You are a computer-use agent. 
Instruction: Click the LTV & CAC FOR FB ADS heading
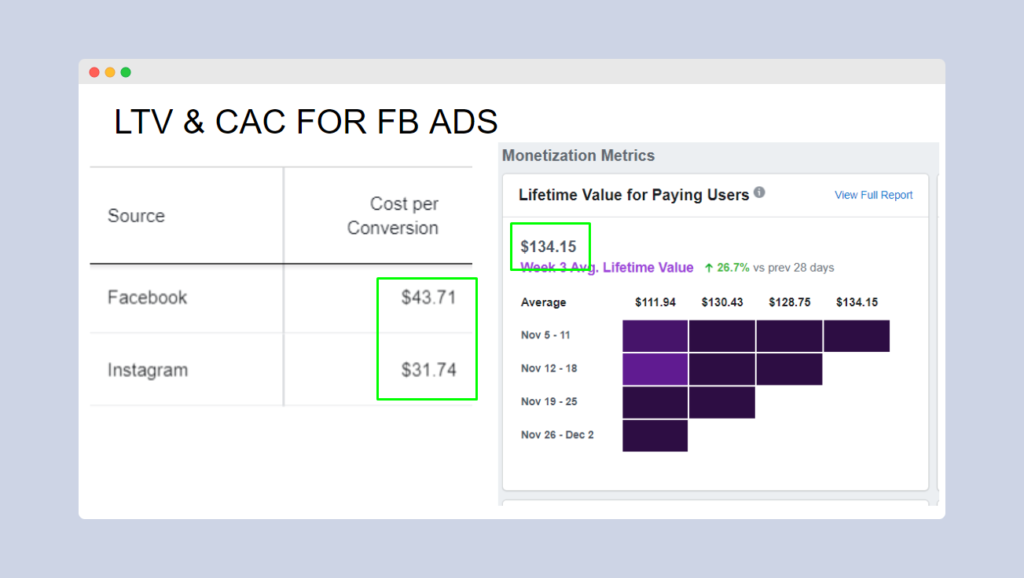pyautogui.click(x=306, y=121)
